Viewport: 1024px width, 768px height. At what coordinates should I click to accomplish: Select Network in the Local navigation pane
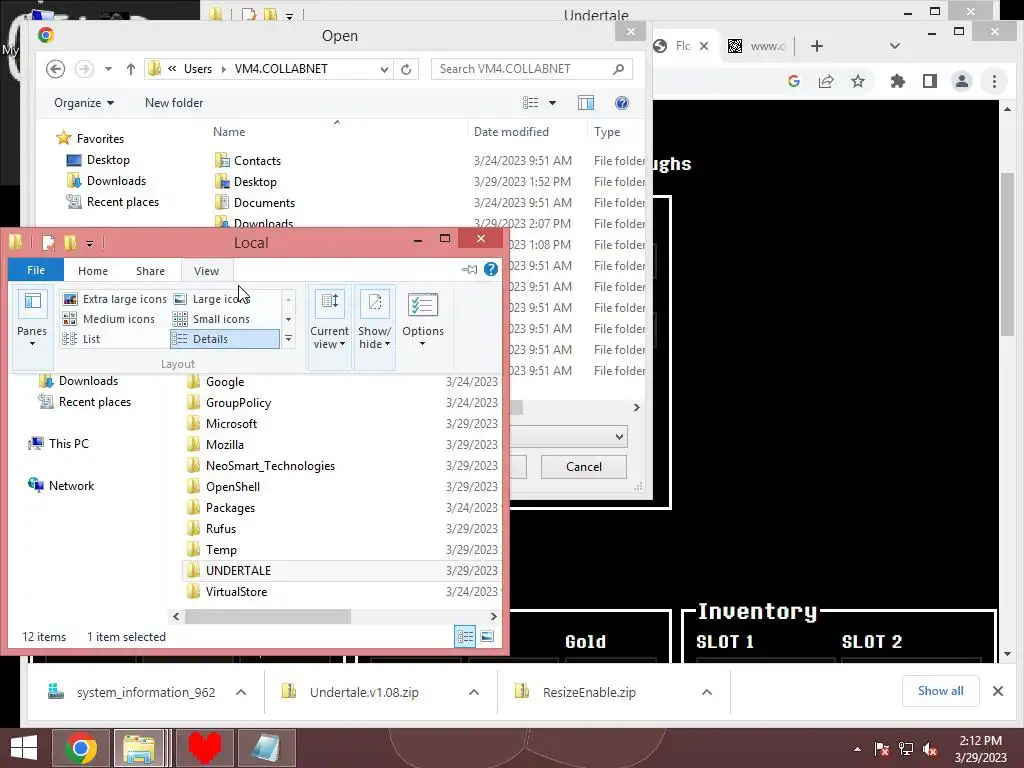61,485
